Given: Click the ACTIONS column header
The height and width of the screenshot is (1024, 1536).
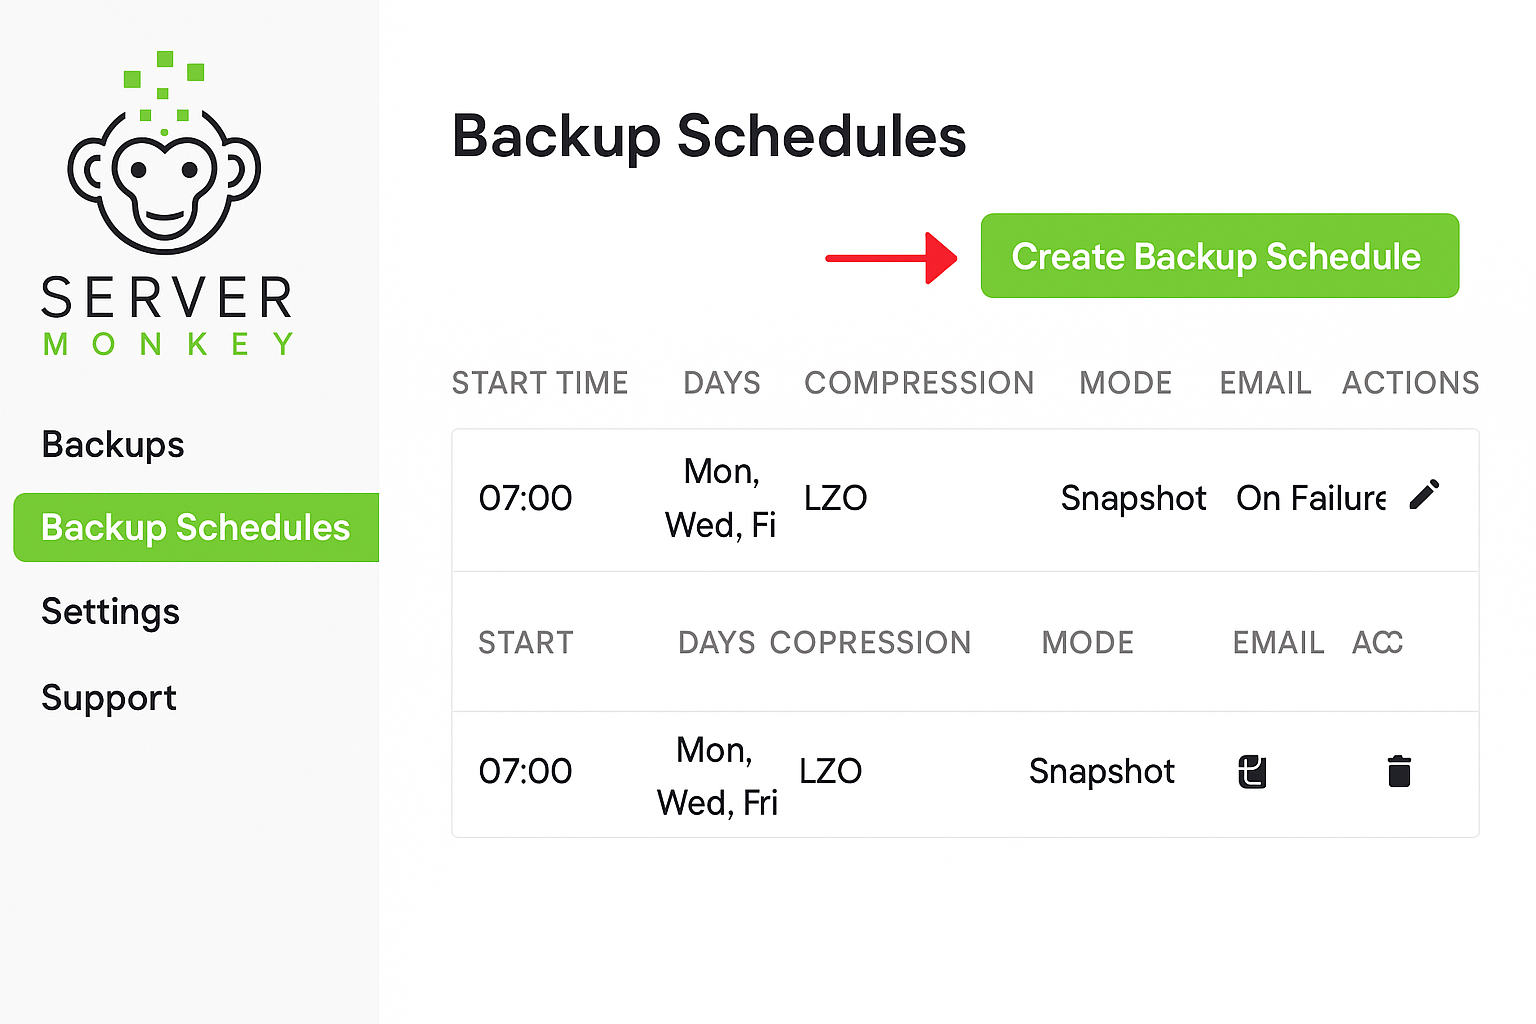Looking at the screenshot, I should pyautogui.click(x=1410, y=383).
